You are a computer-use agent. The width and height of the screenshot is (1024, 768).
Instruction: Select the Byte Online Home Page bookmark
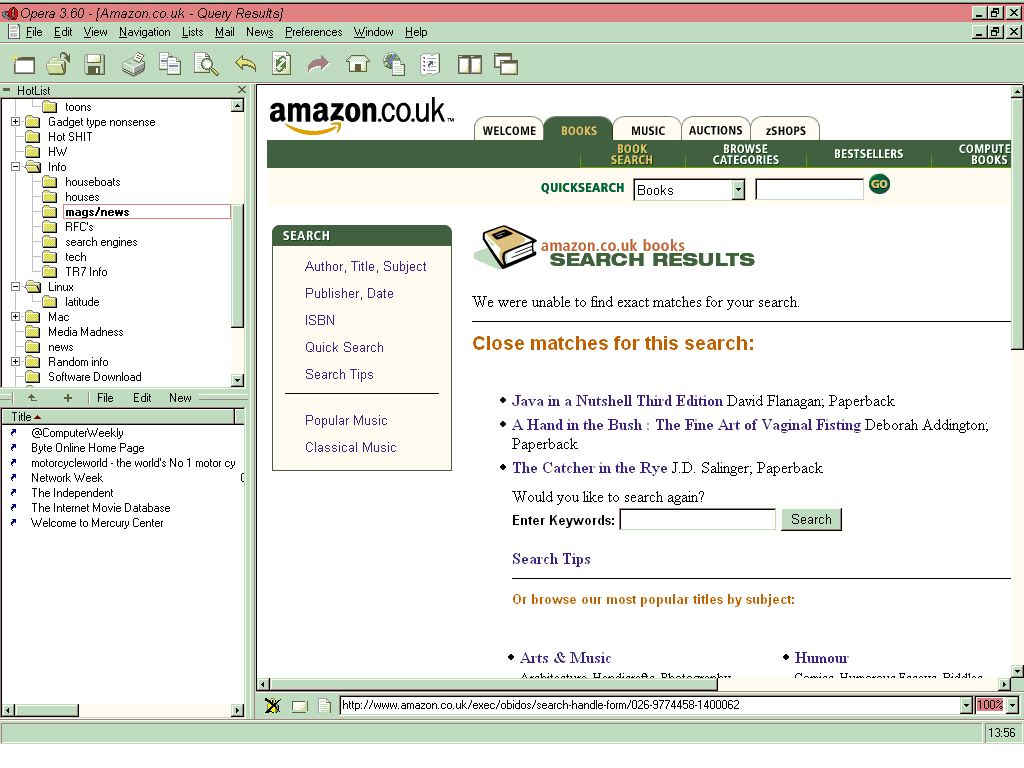(x=88, y=448)
